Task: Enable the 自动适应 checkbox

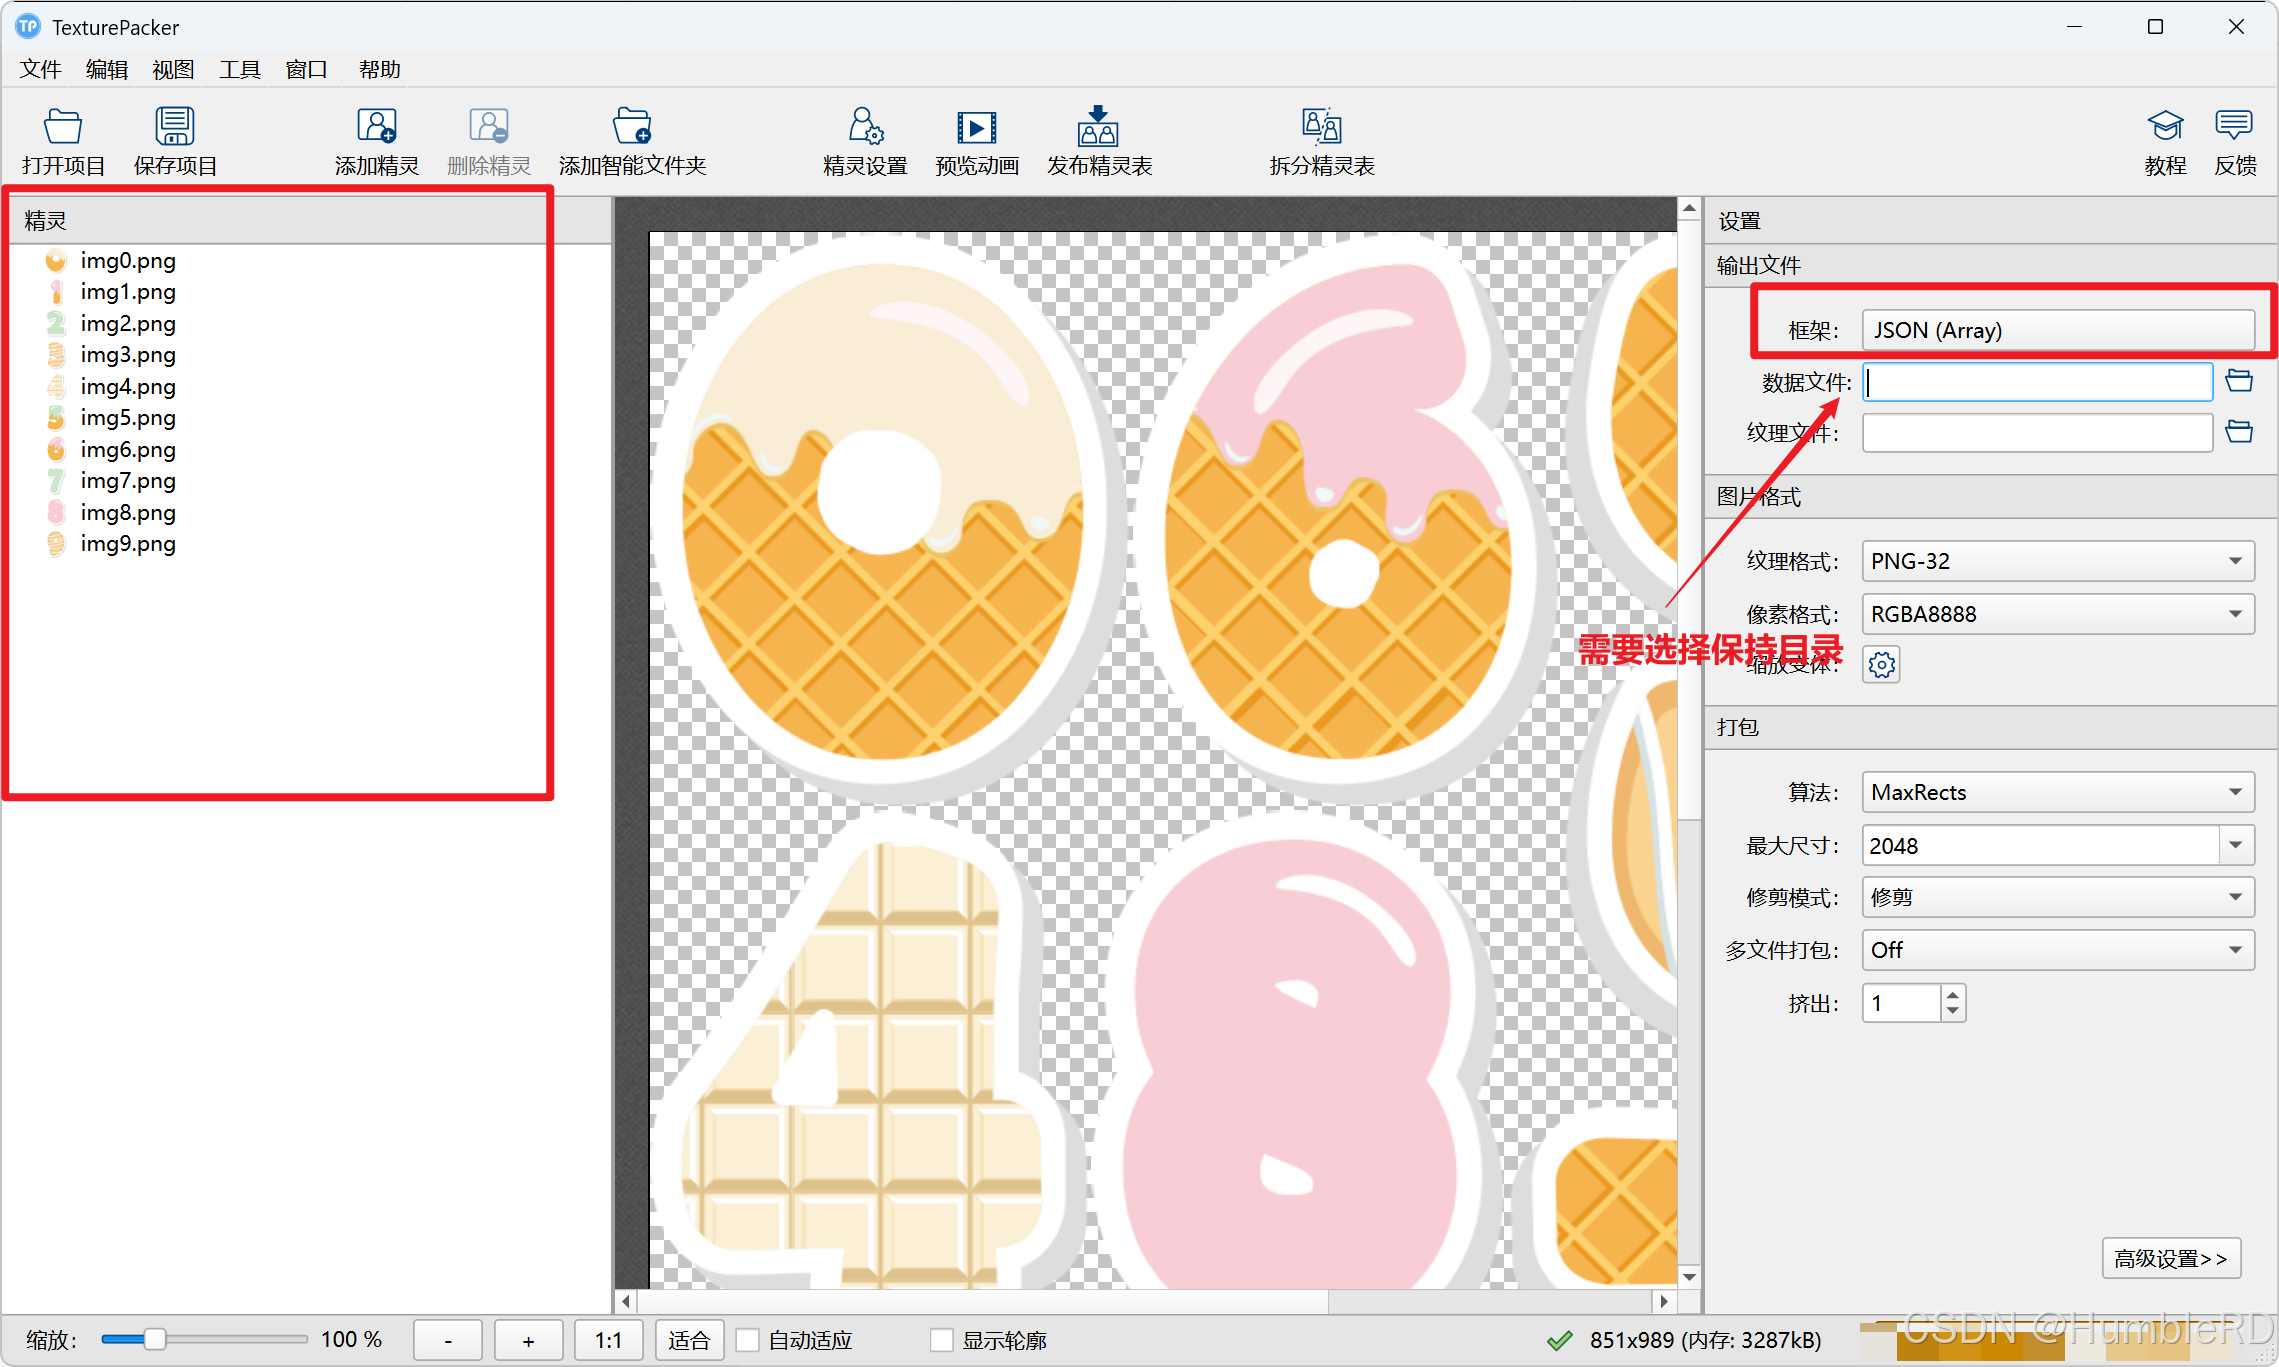Action: pyautogui.click(x=747, y=1340)
